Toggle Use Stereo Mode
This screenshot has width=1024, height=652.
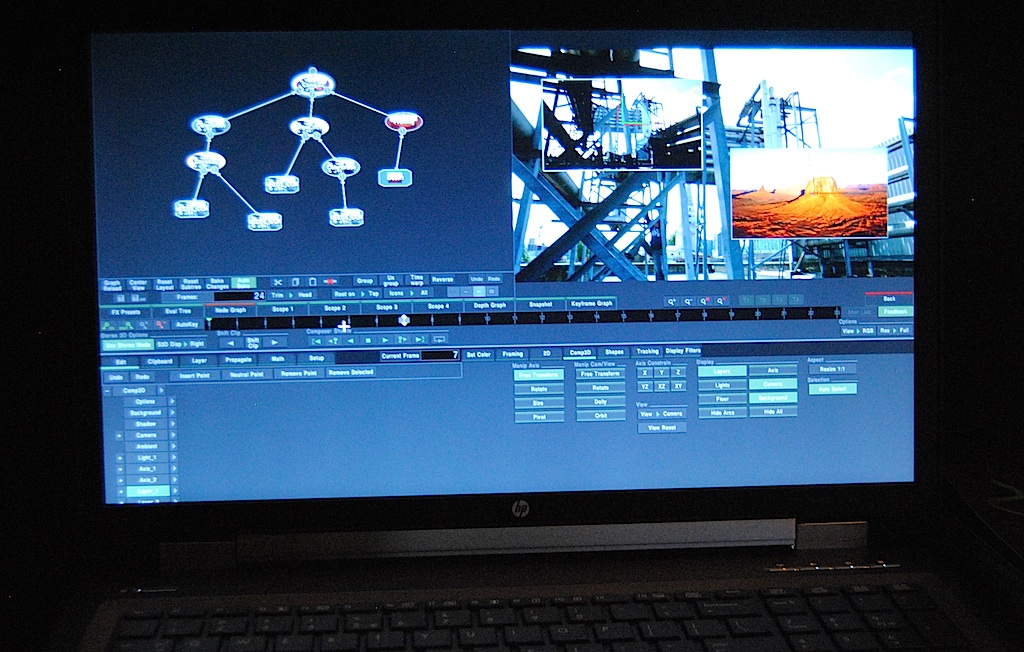127,344
